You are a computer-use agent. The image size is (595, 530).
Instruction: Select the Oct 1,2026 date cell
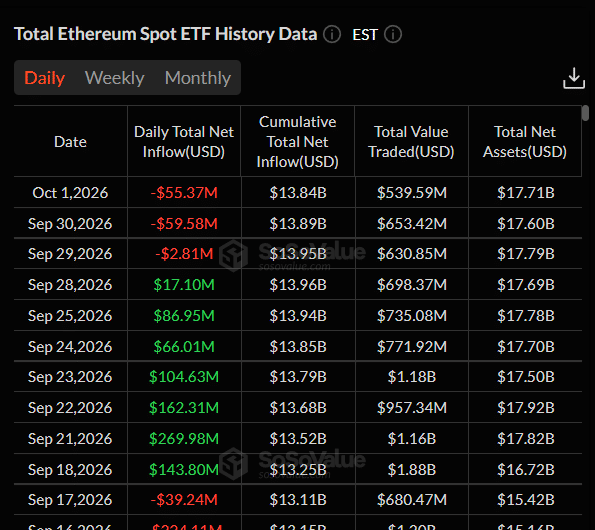[x=70, y=192]
